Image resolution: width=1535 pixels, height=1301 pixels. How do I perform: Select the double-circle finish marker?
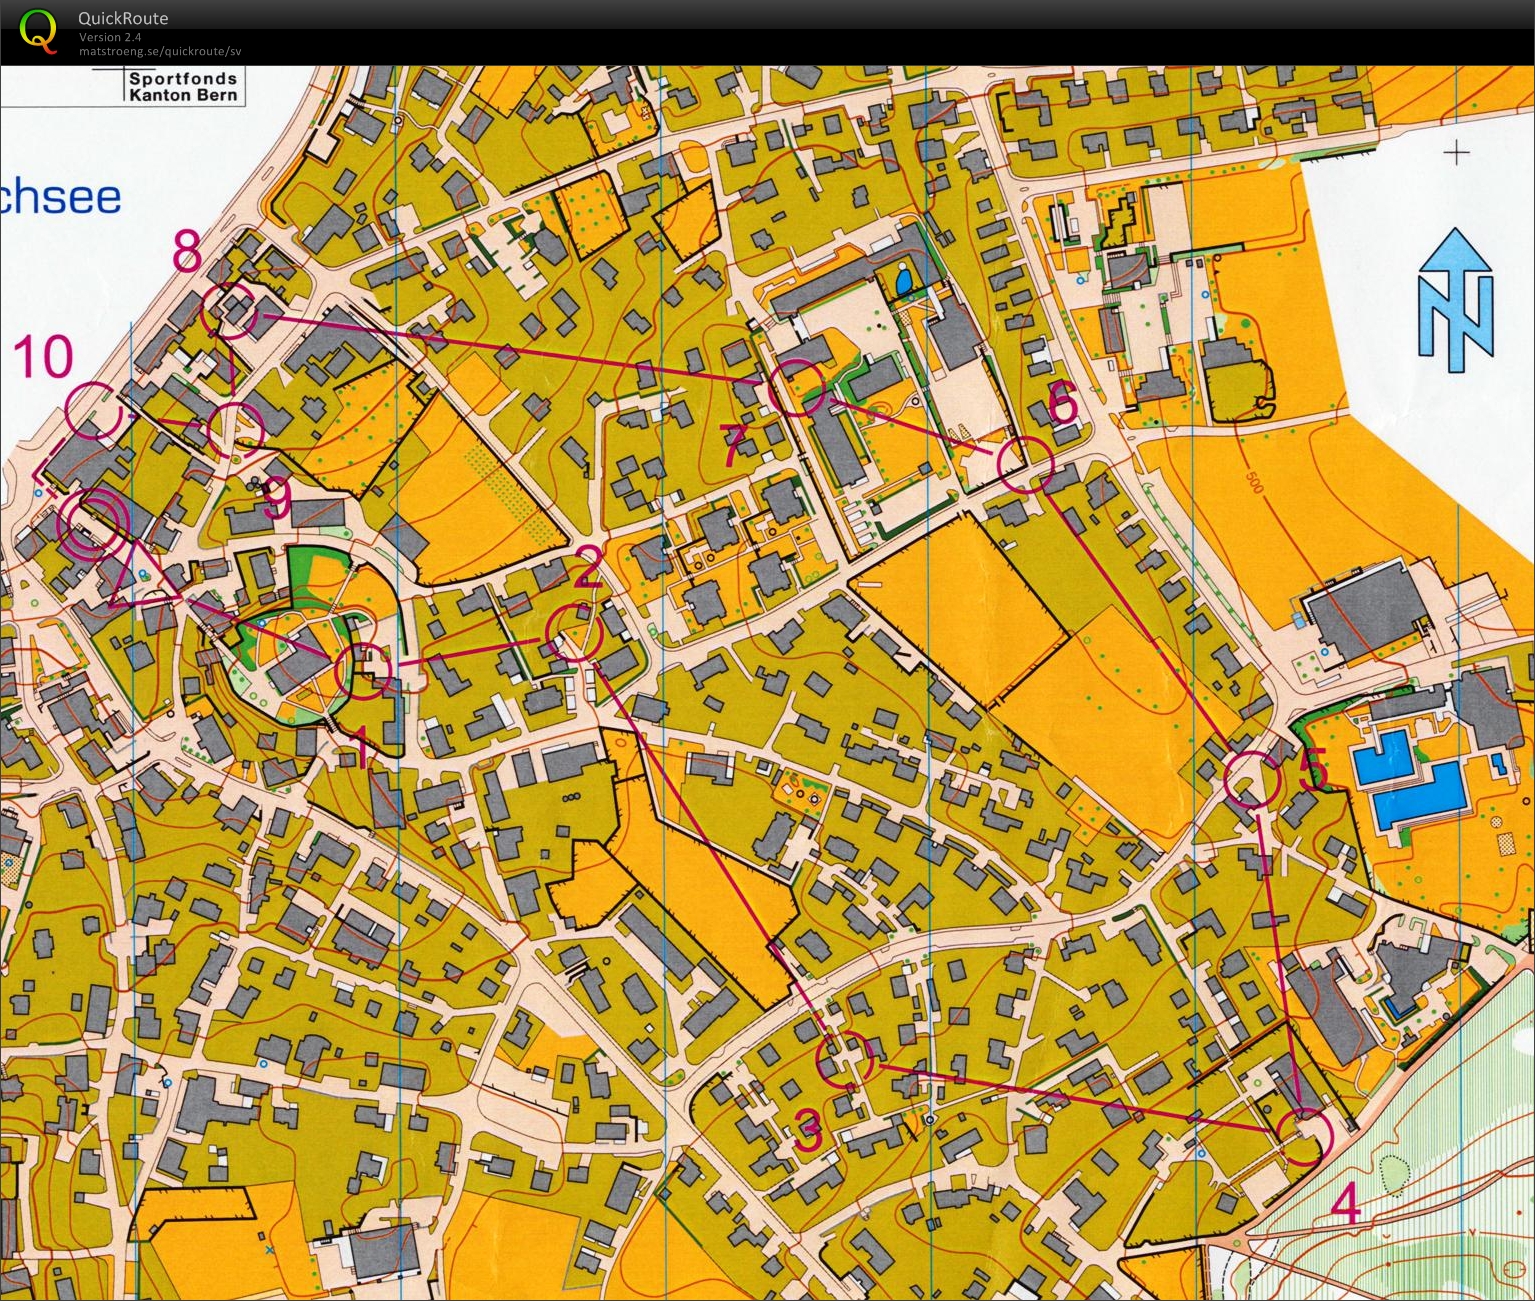(93, 523)
